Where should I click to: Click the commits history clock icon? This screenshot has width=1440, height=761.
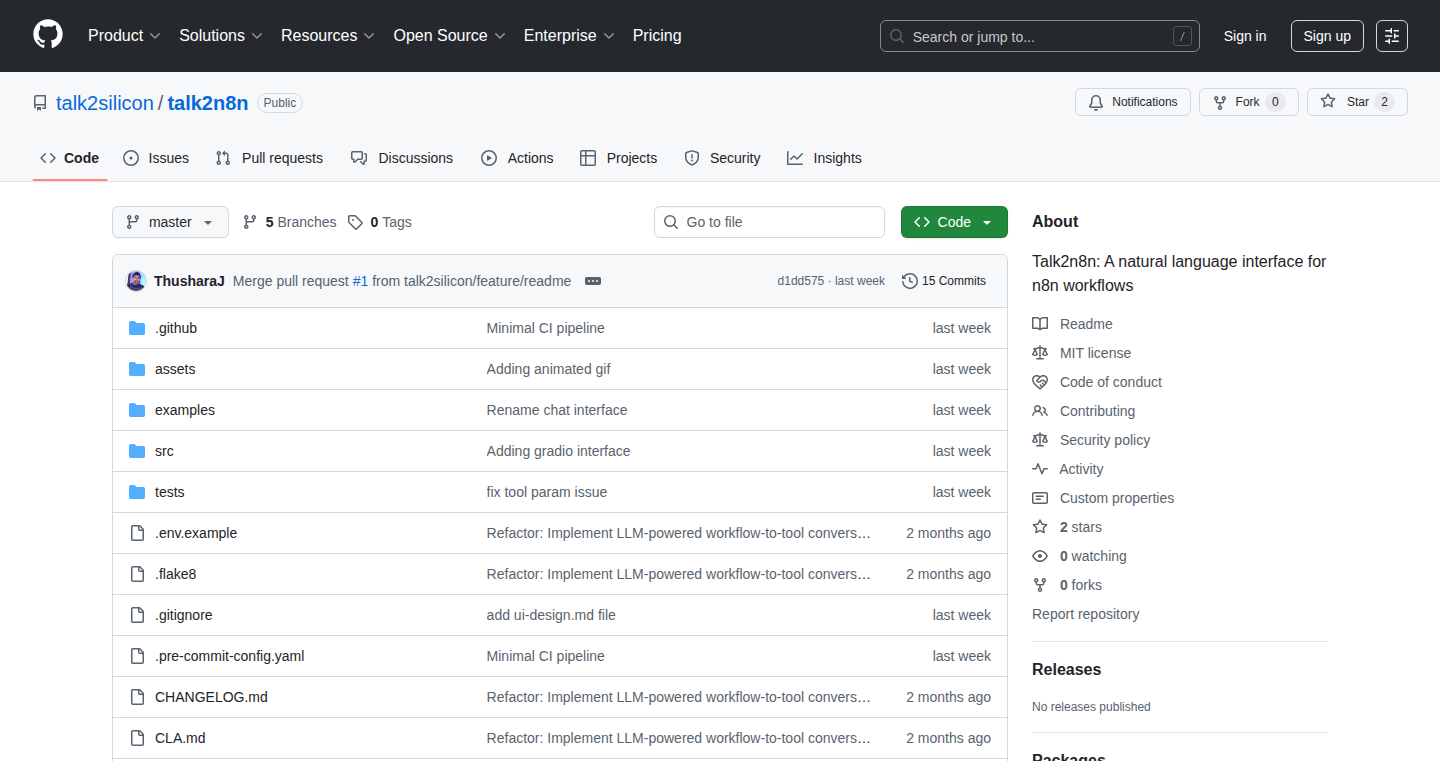[909, 281]
